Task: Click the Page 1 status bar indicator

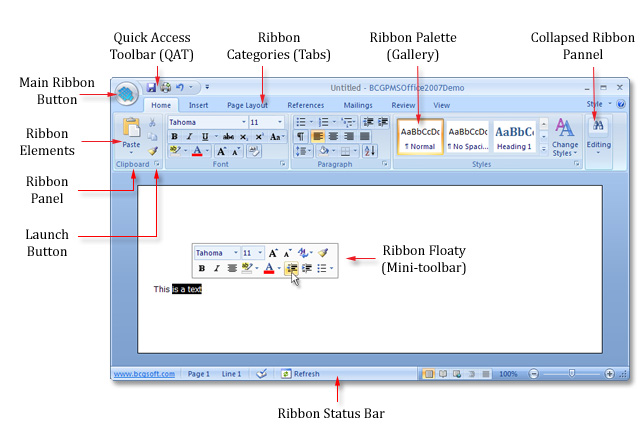Action: pos(198,374)
